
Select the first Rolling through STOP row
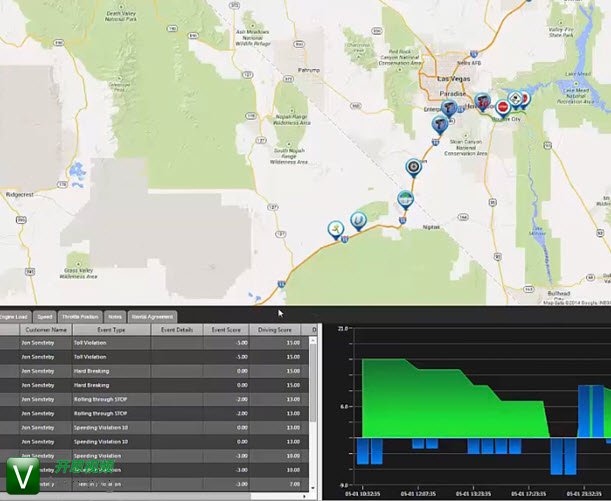(x=154, y=399)
